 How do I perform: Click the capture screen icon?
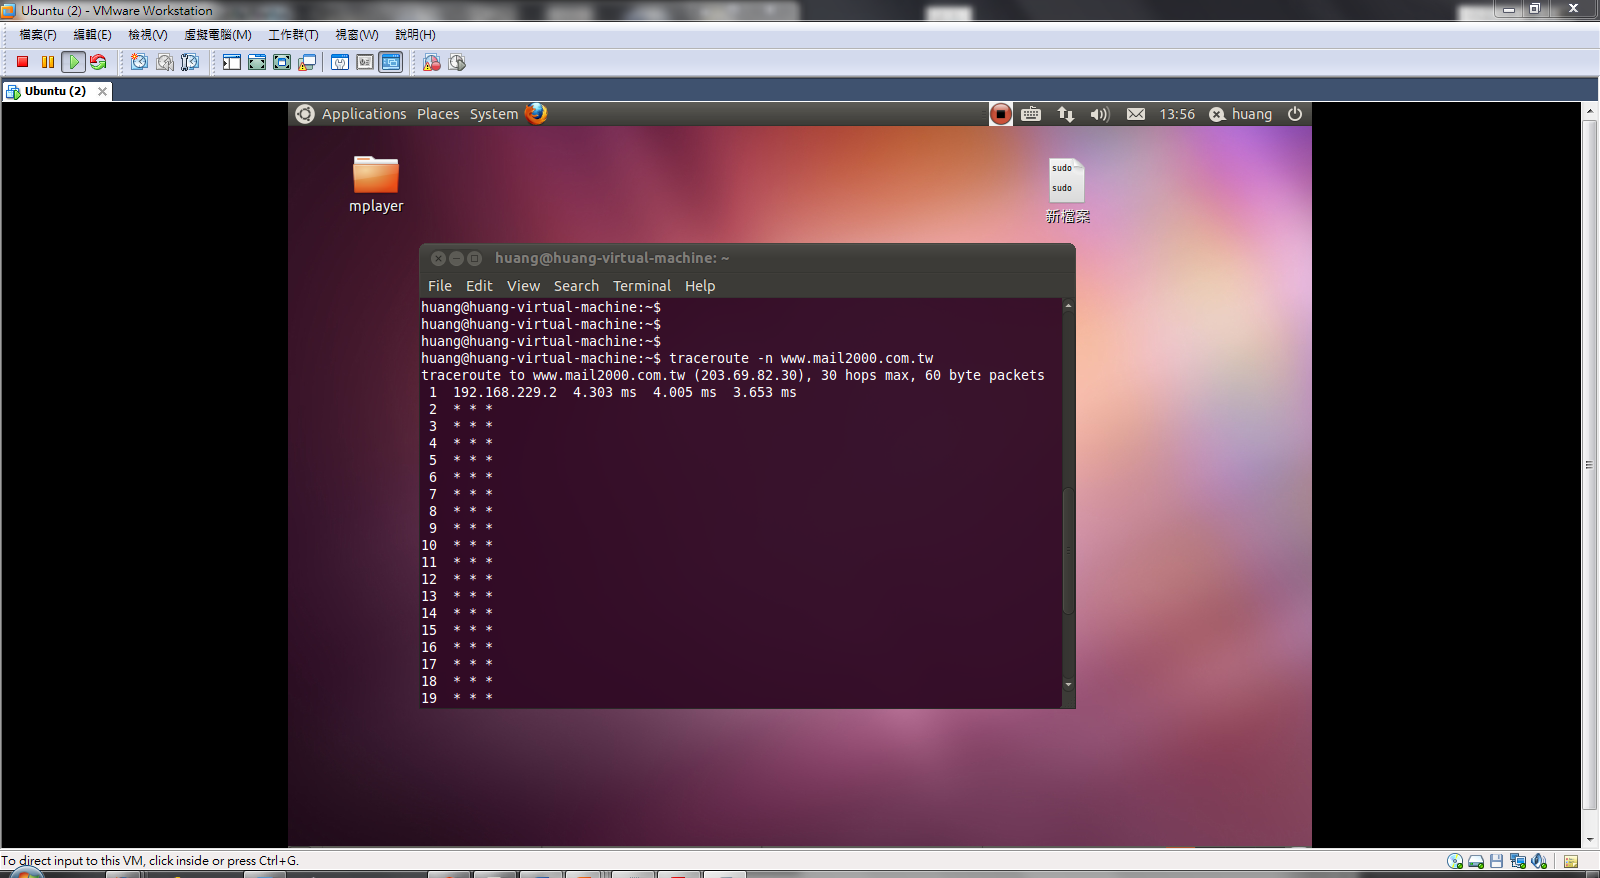pyautogui.click(x=432, y=62)
